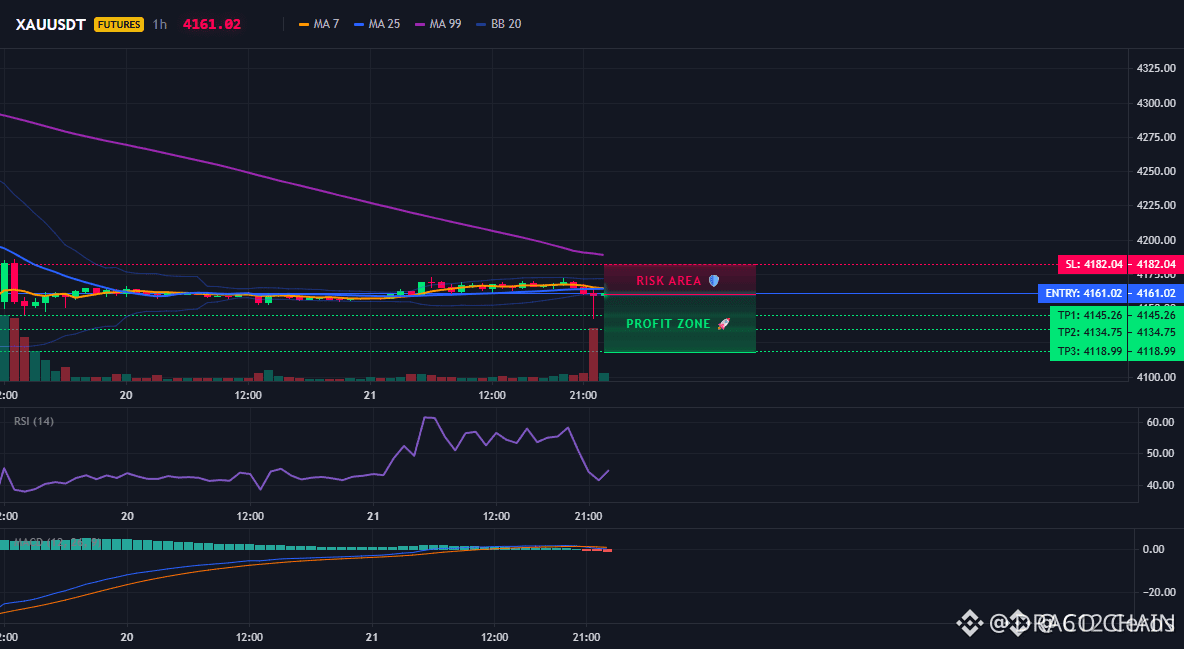
Task: Click the 21:00 label under MACD panel
Action: click(587, 637)
